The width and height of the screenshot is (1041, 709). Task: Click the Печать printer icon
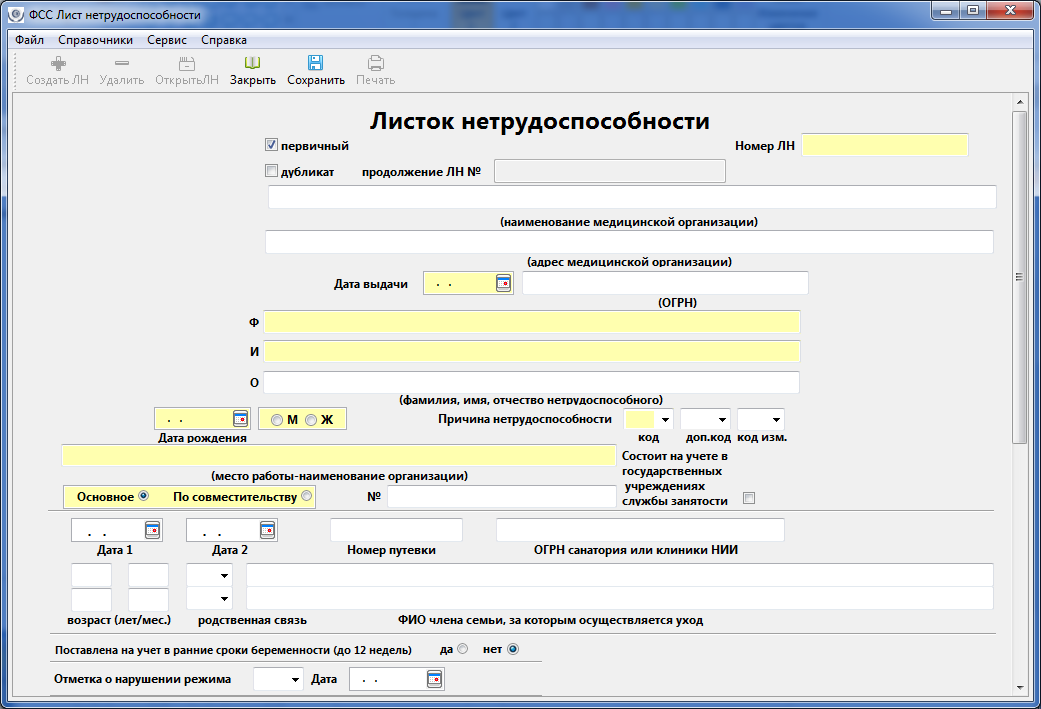click(x=376, y=63)
